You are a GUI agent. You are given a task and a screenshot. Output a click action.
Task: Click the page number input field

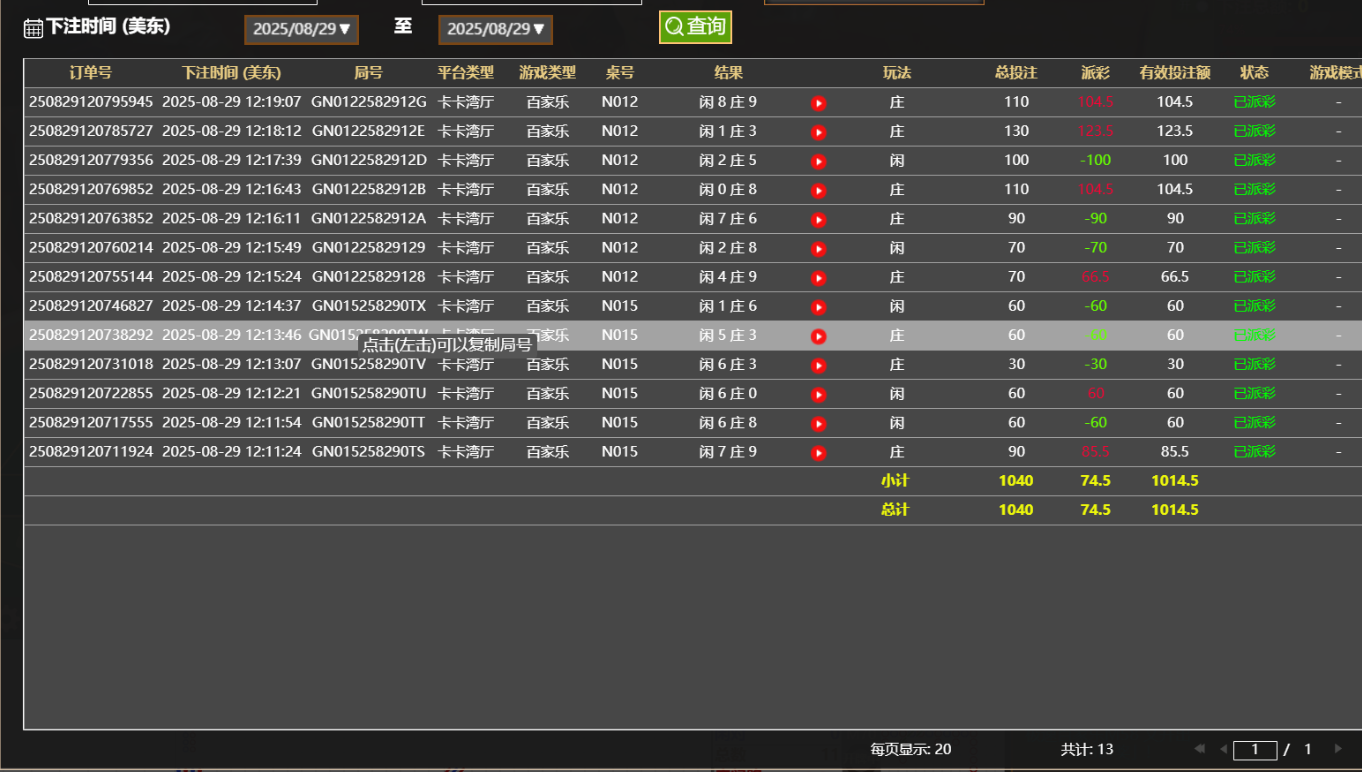point(1255,749)
